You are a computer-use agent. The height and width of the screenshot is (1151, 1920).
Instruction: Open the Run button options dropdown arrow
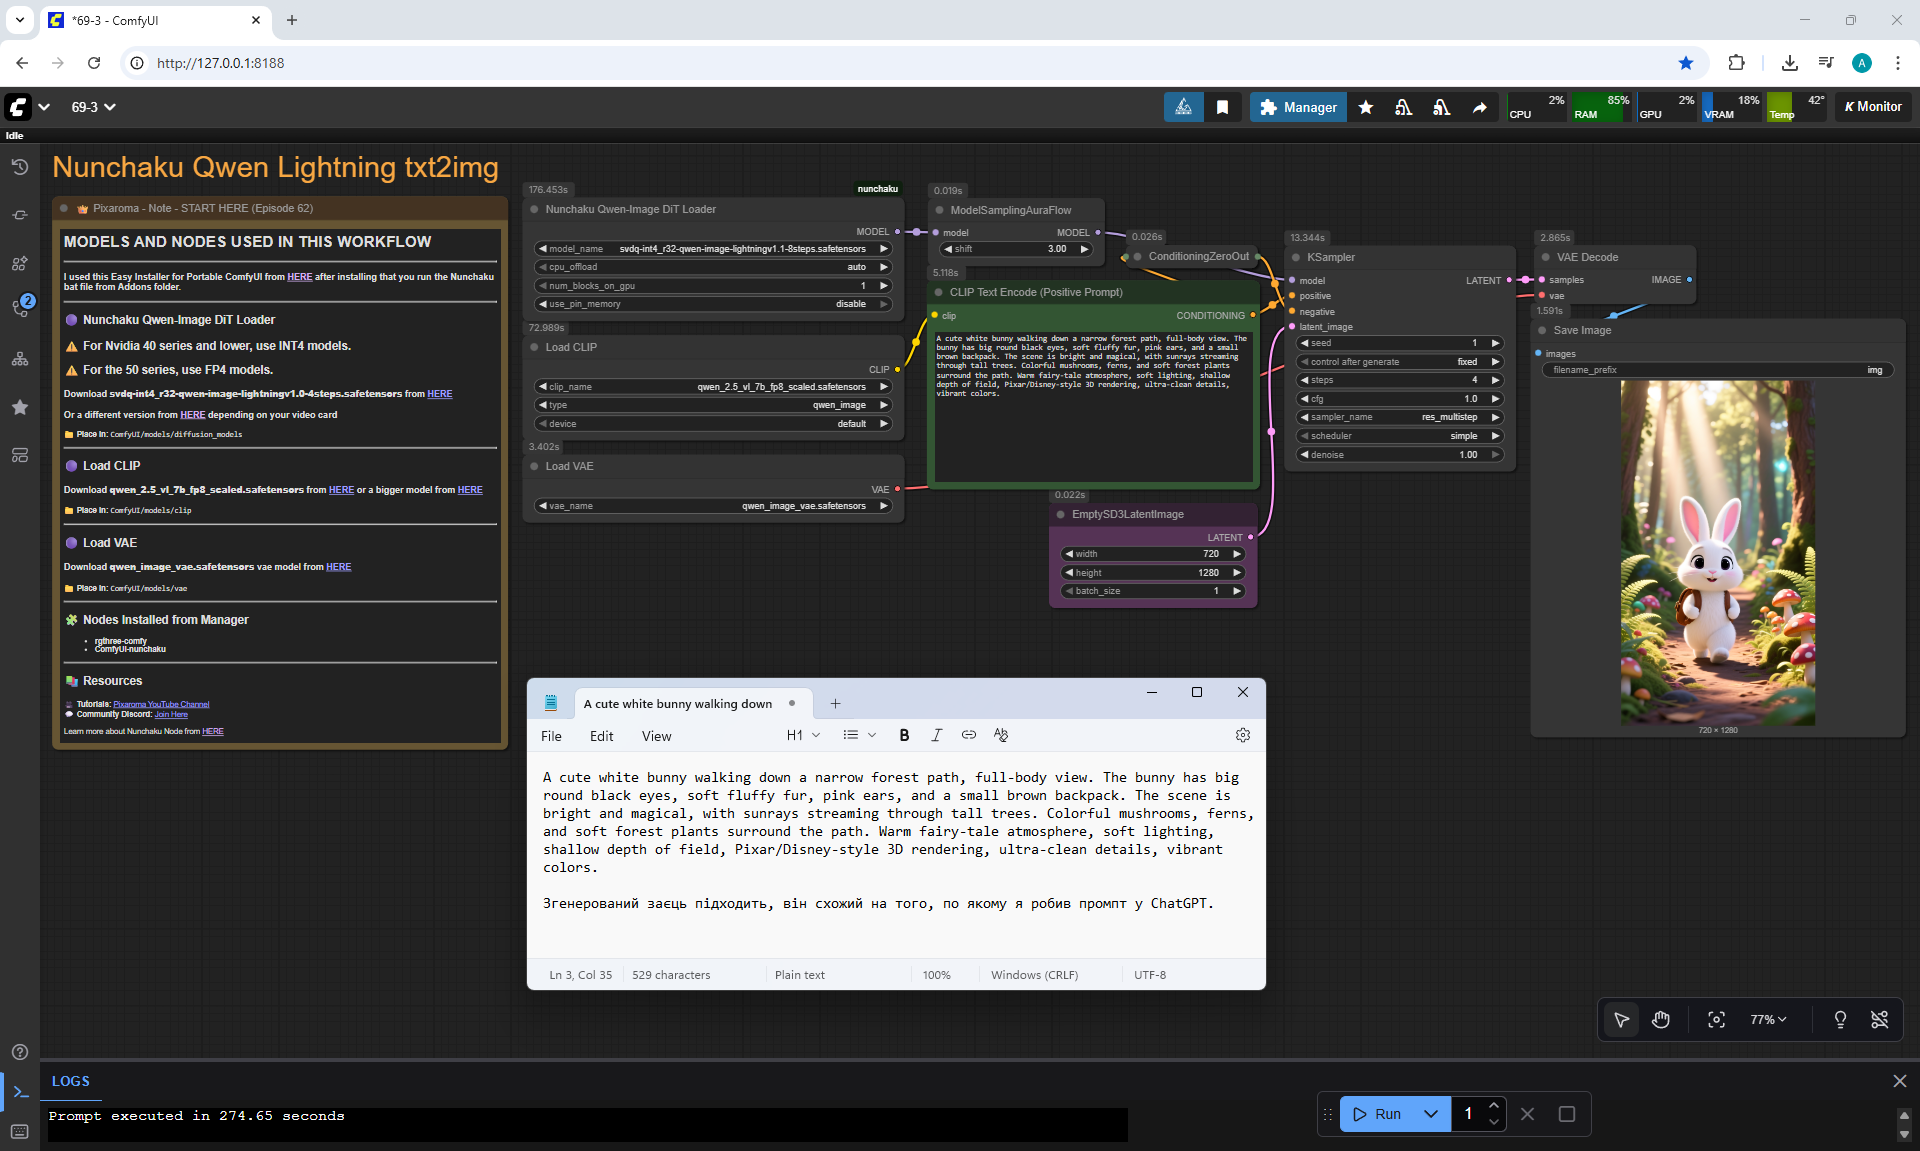coord(1431,1114)
